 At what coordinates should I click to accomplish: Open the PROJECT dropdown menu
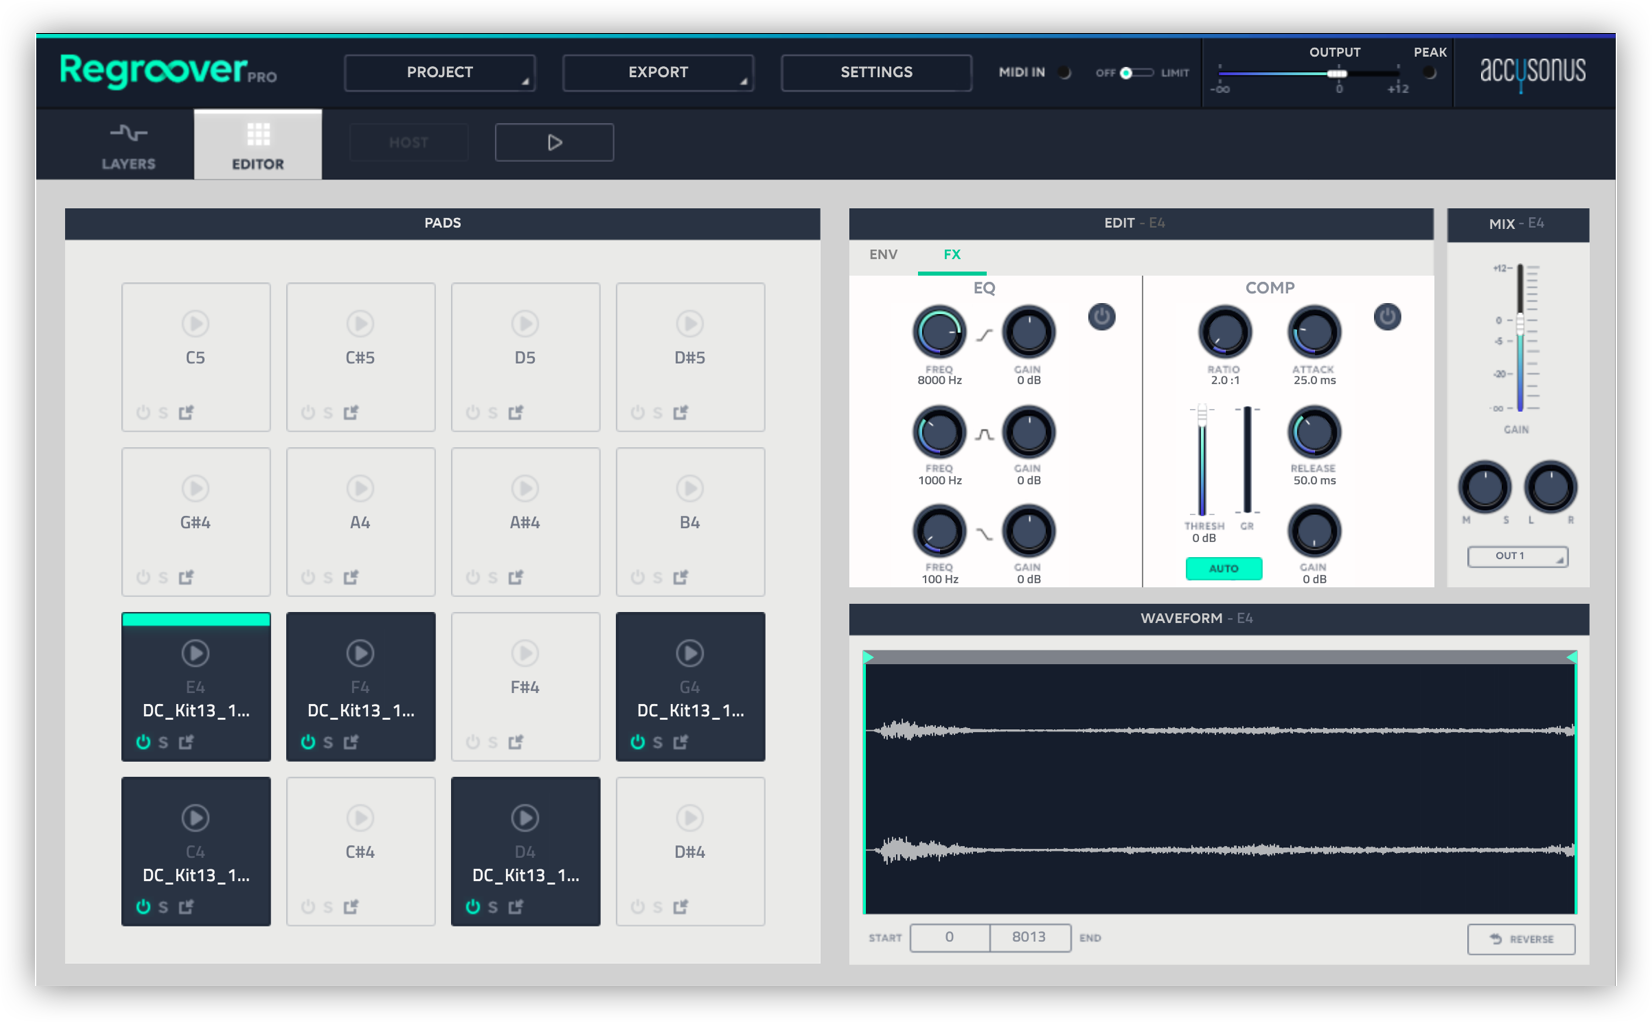click(x=440, y=73)
